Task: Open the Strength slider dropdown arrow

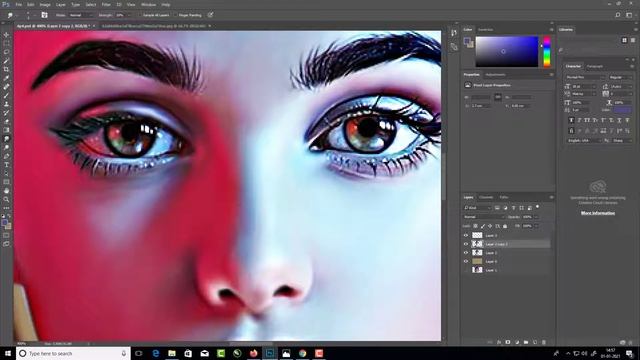Action: 130,15
